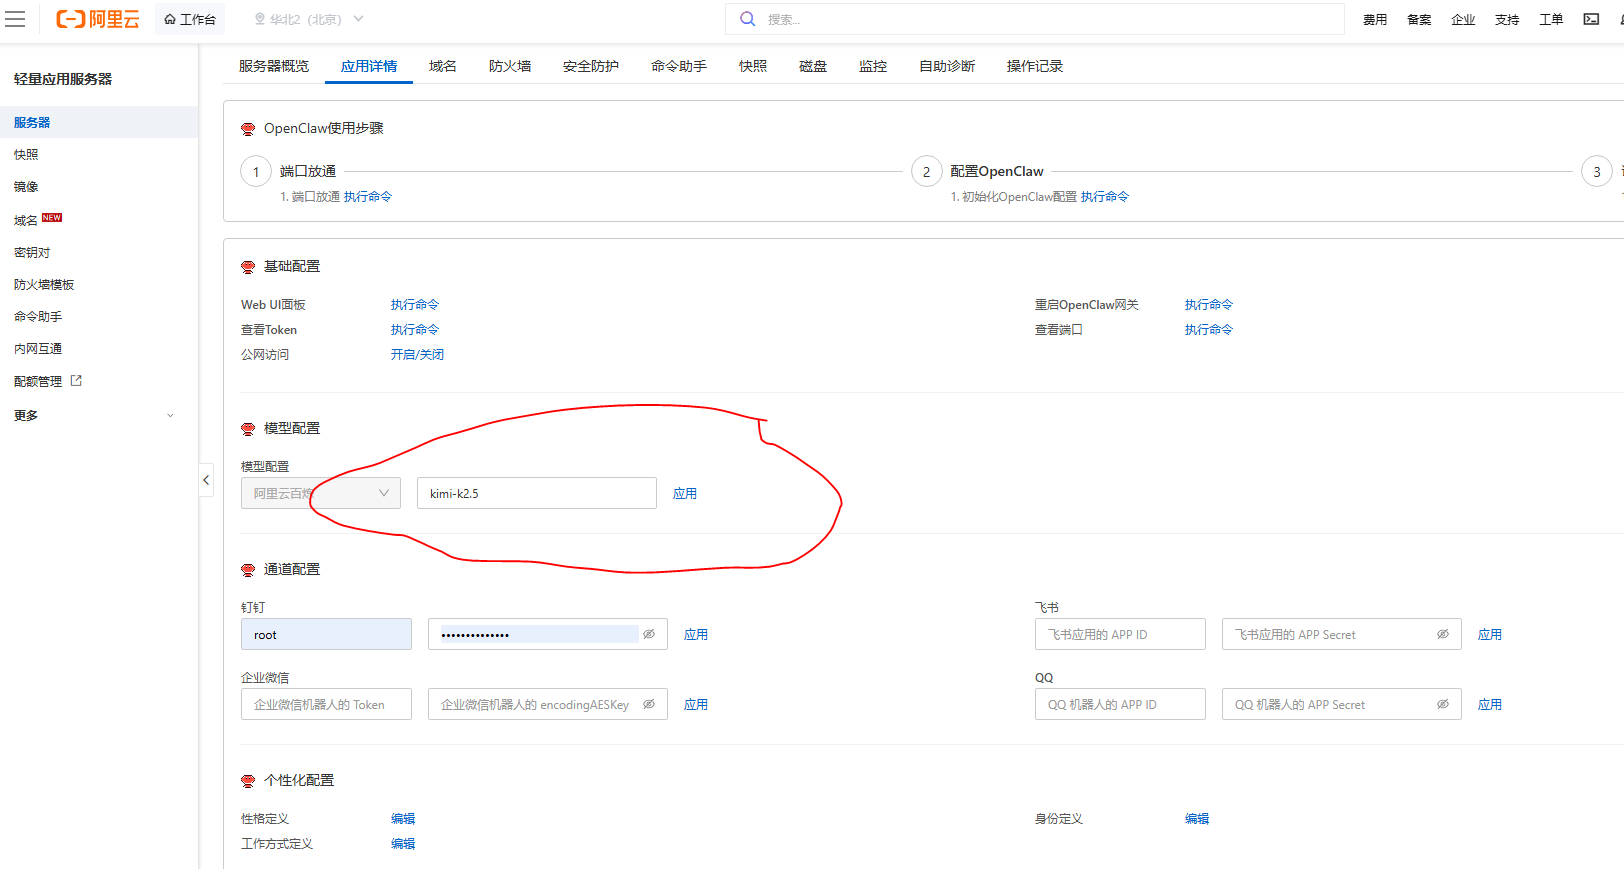Viewport: 1624px width, 869px height.
Task: Open the 费用 menu
Action: click(1375, 19)
